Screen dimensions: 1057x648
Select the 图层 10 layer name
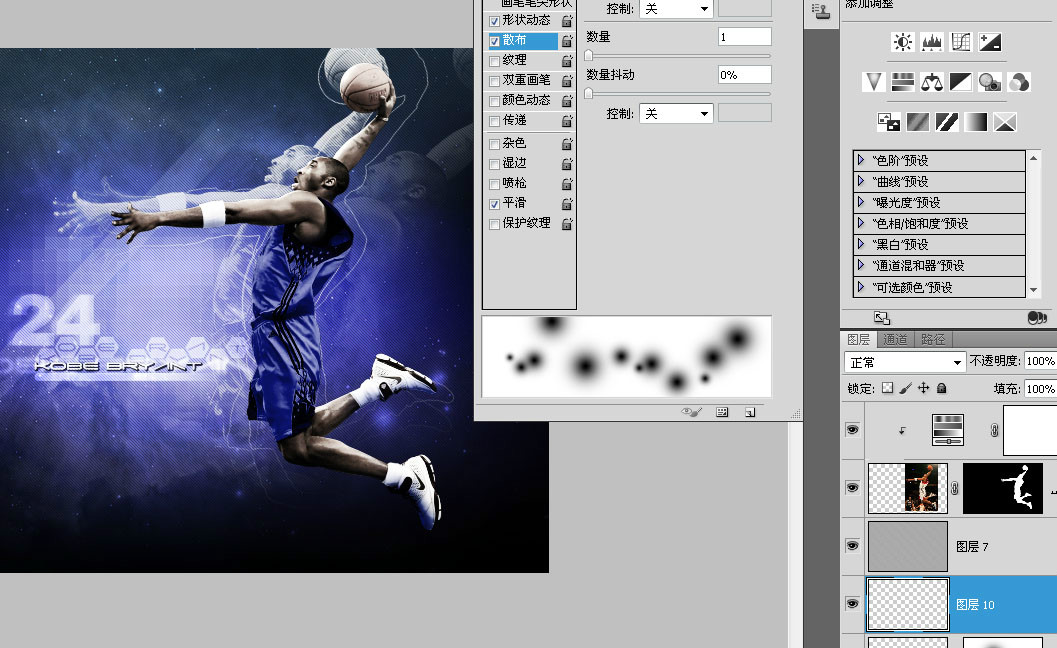coord(975,605)
